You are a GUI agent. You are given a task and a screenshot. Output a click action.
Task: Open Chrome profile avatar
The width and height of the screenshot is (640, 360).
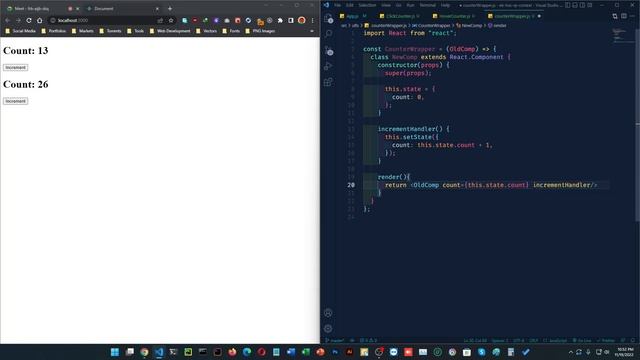[302, 20]
